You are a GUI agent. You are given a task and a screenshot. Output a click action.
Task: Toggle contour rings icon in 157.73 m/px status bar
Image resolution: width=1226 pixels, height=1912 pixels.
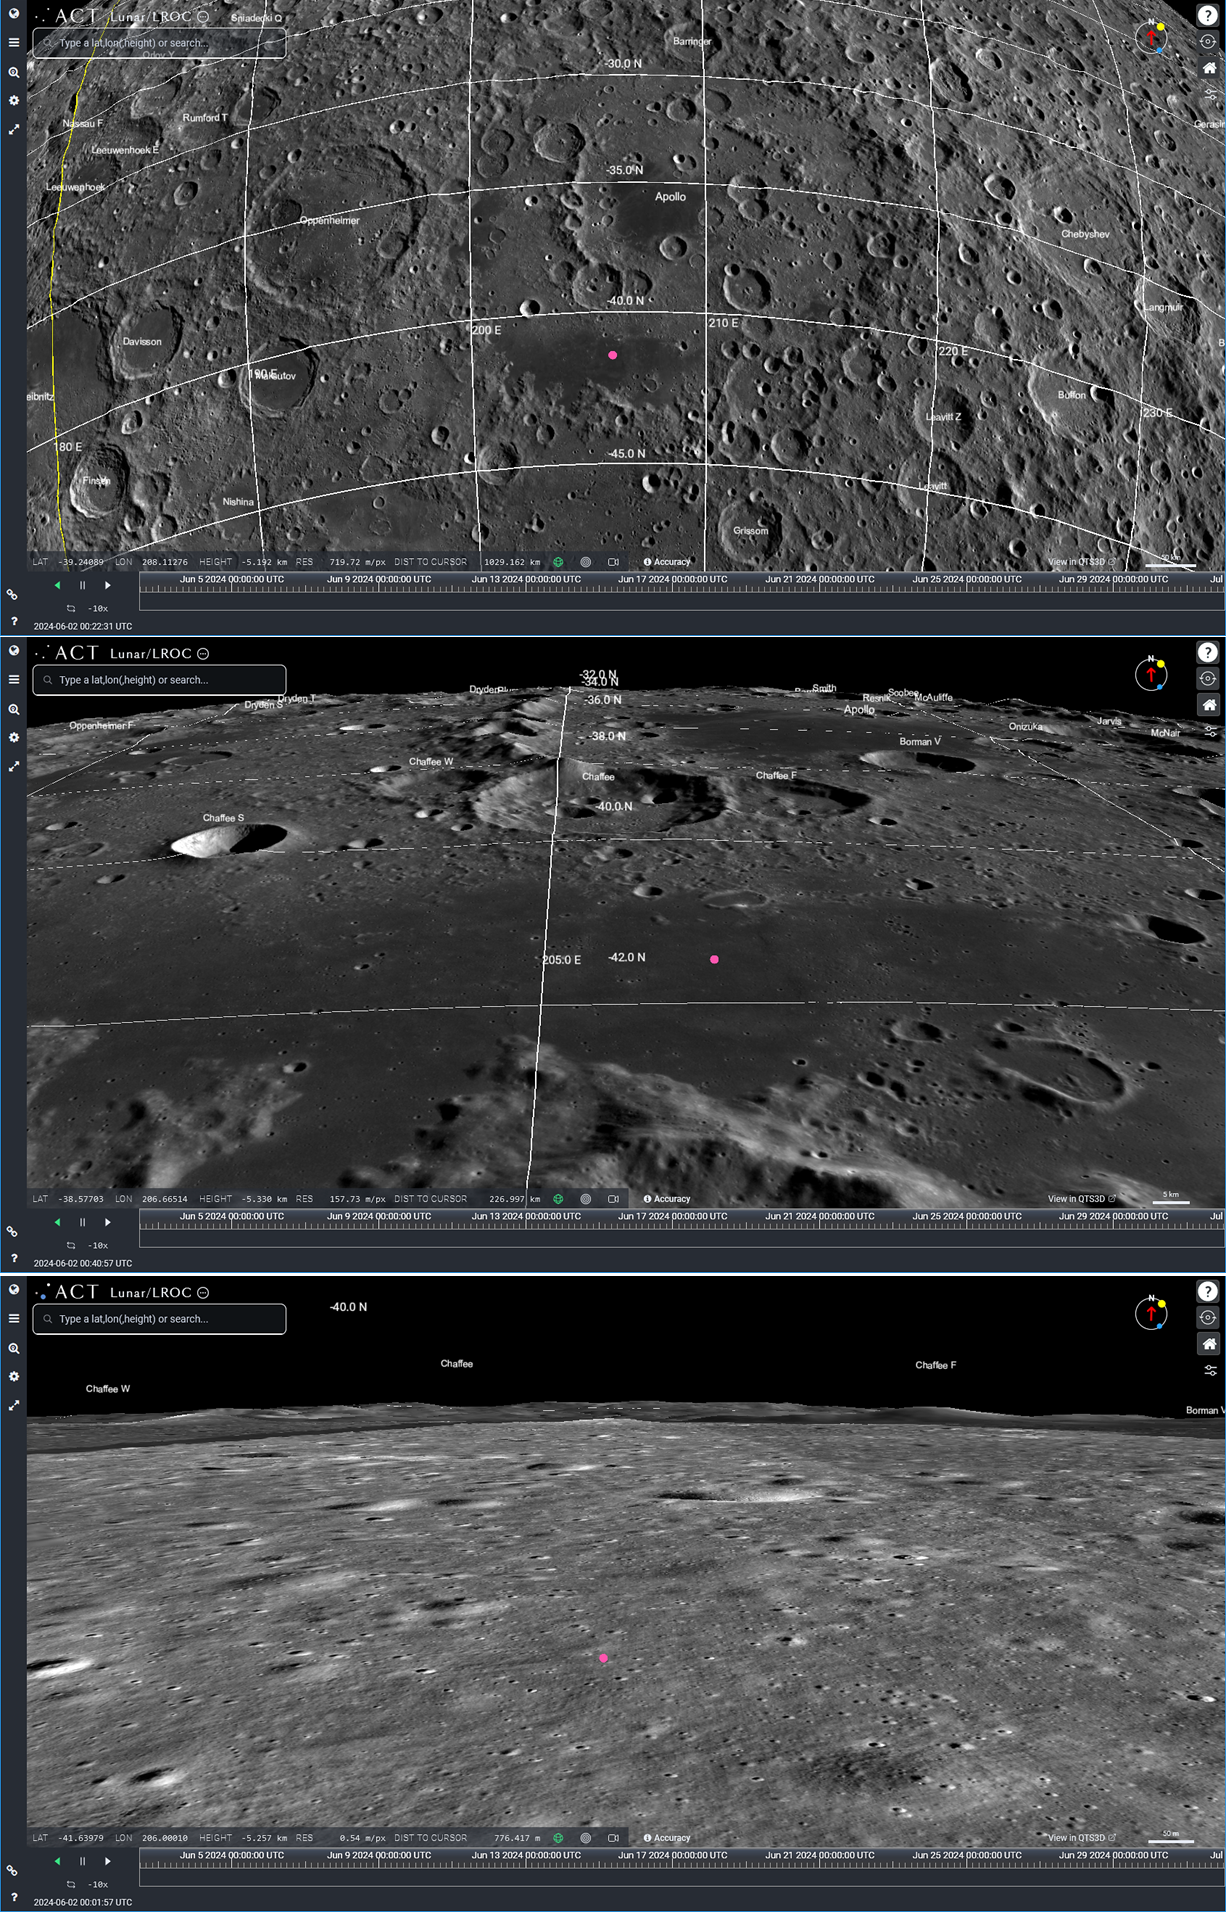pos(586,1199)
